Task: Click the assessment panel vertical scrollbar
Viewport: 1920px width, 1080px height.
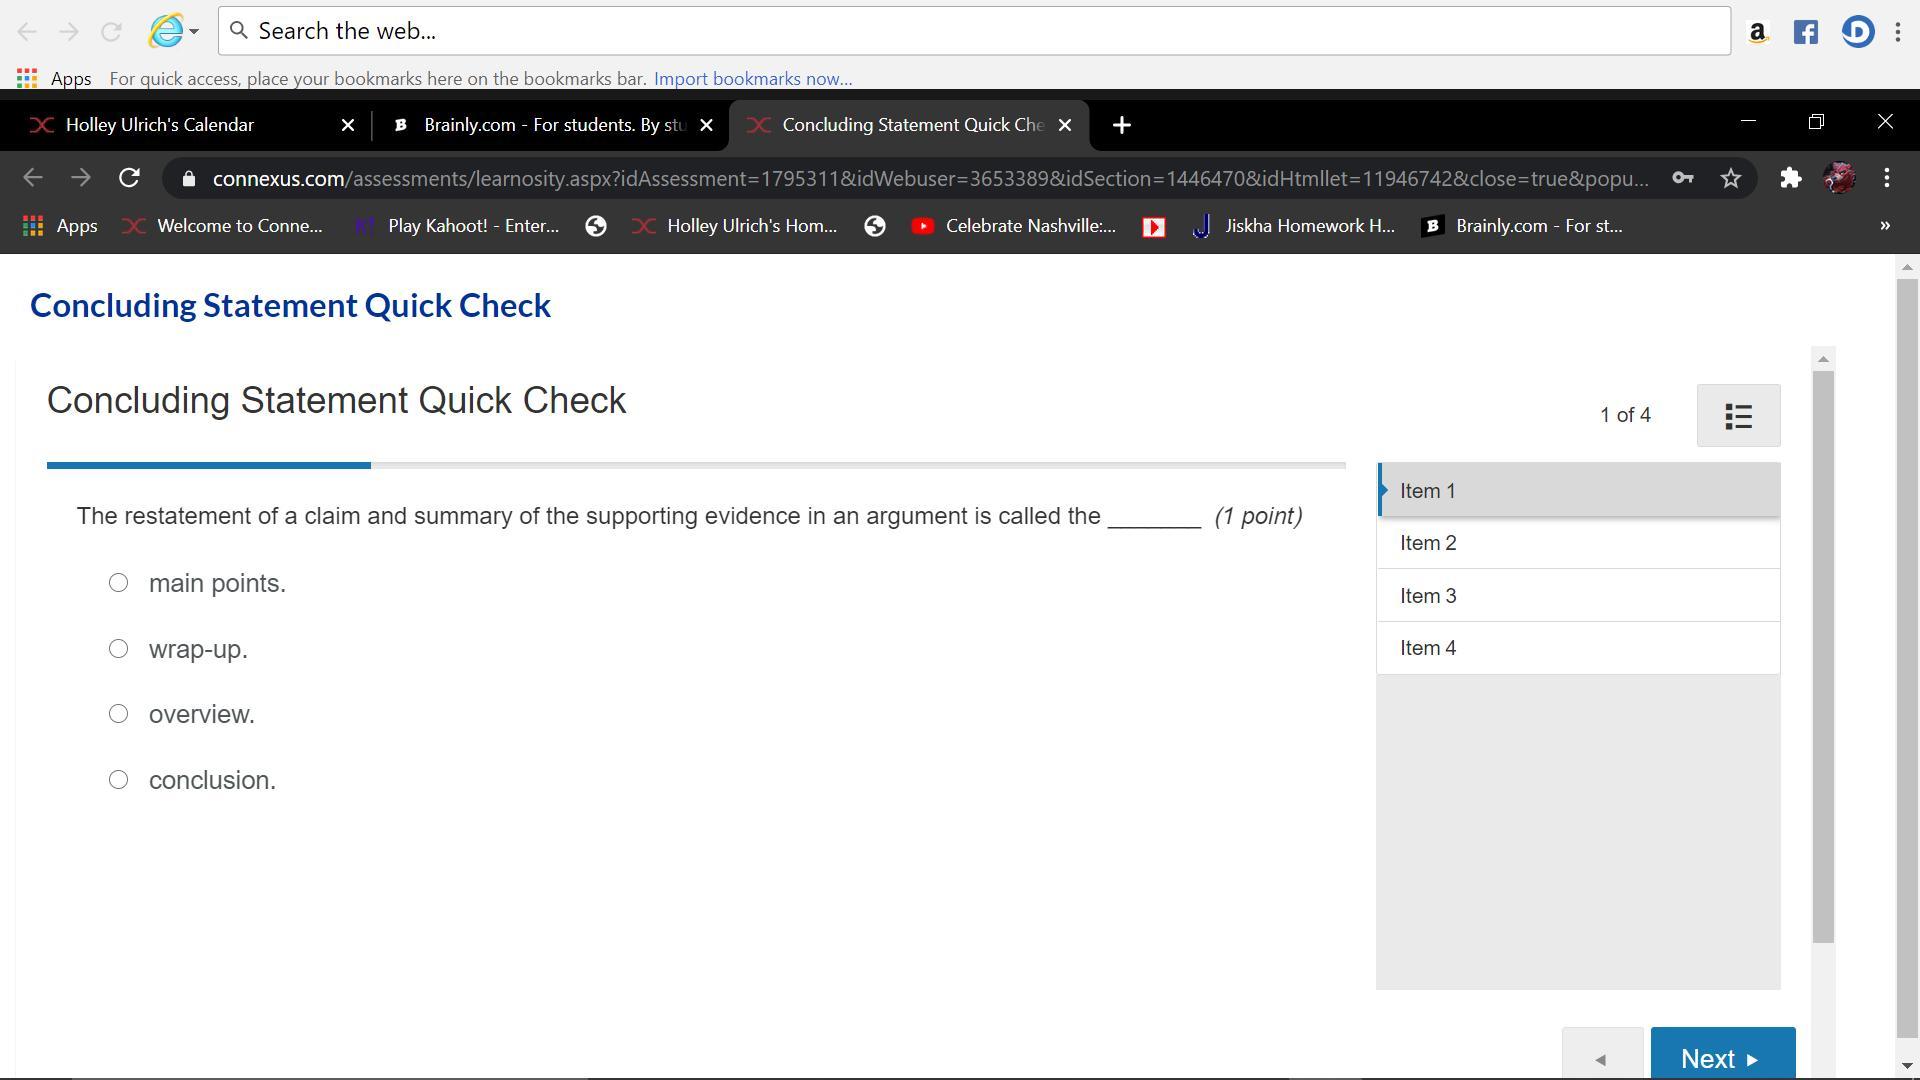Action: coord(1823,655)
